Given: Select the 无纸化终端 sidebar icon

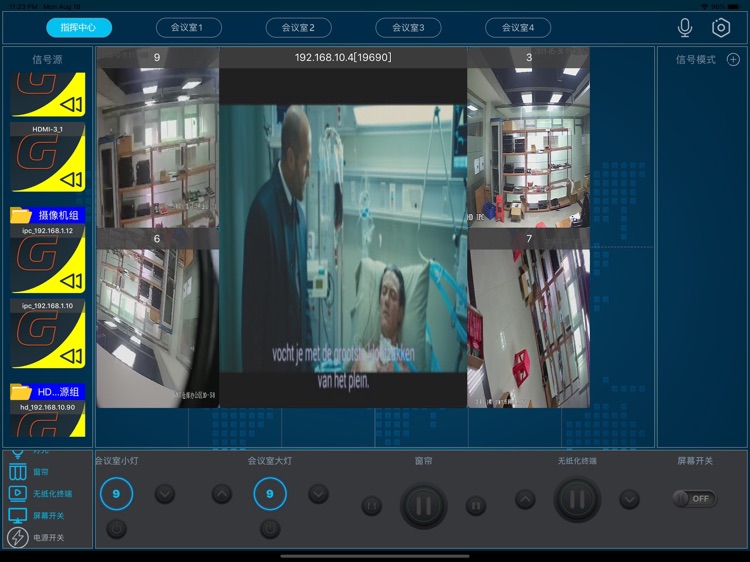Looking at the screenshot, I should [18, 493].
